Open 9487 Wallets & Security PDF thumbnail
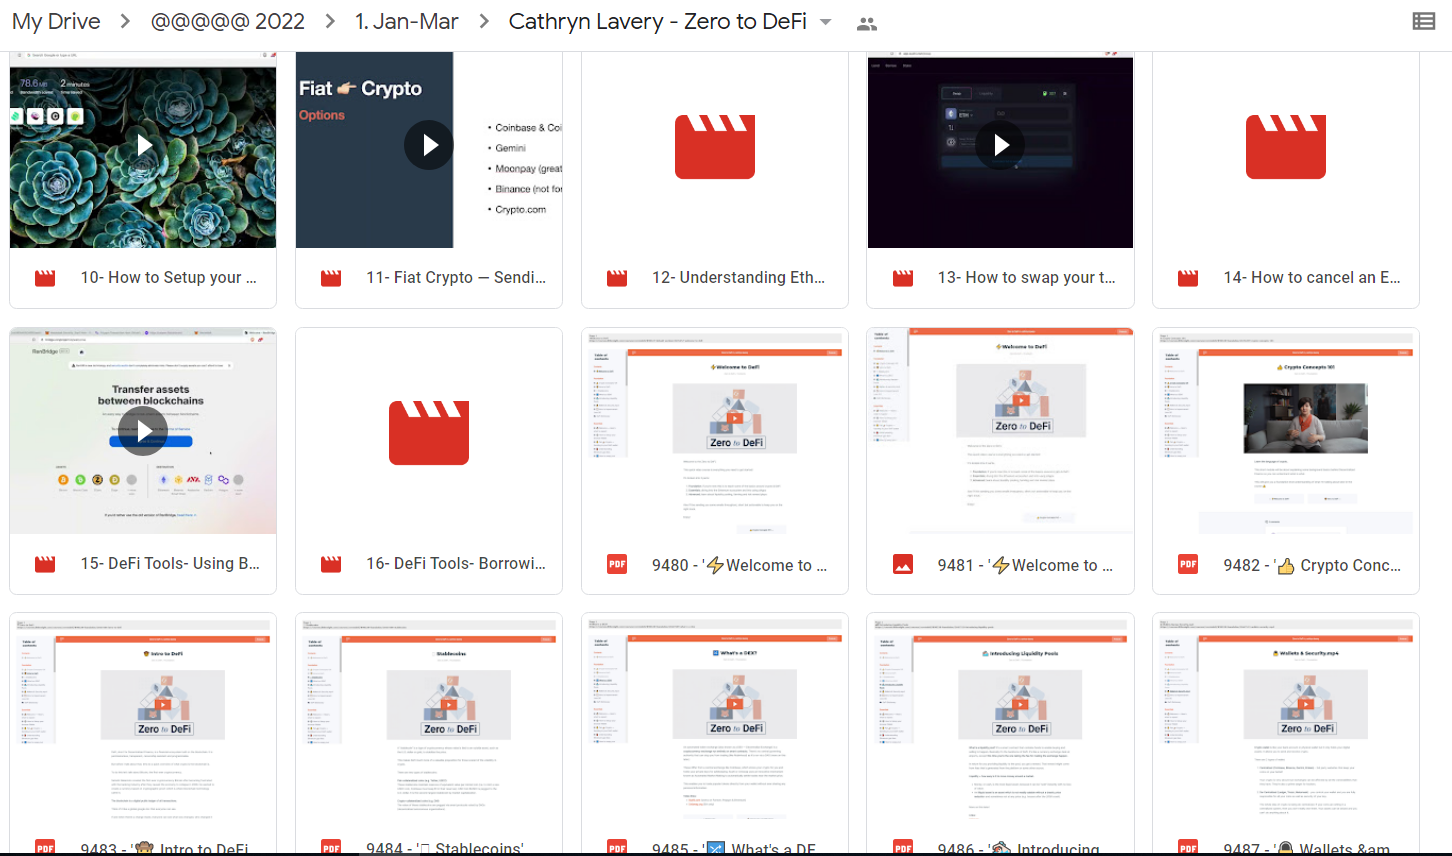Viewport: 1452px width, 856px height. (x=1286, y=716)
